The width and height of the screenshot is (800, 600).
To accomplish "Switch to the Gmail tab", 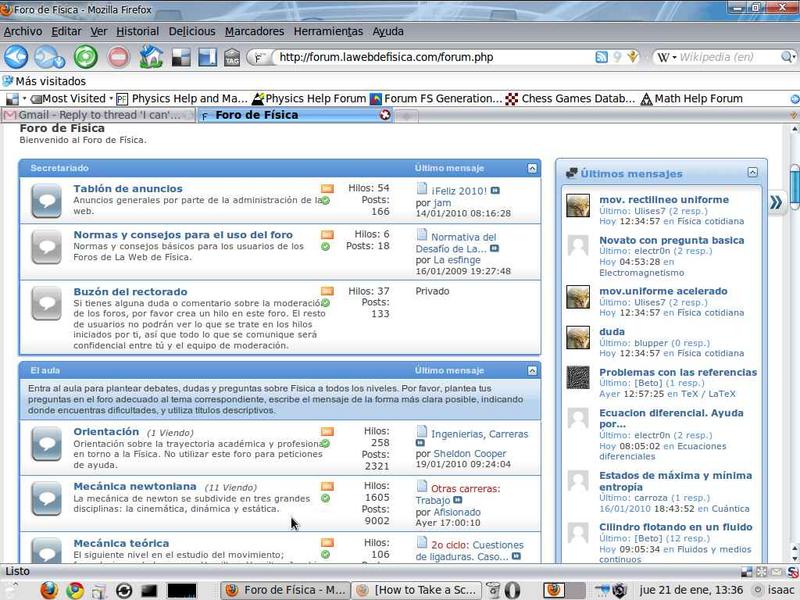I will click(x=98, y=115).
